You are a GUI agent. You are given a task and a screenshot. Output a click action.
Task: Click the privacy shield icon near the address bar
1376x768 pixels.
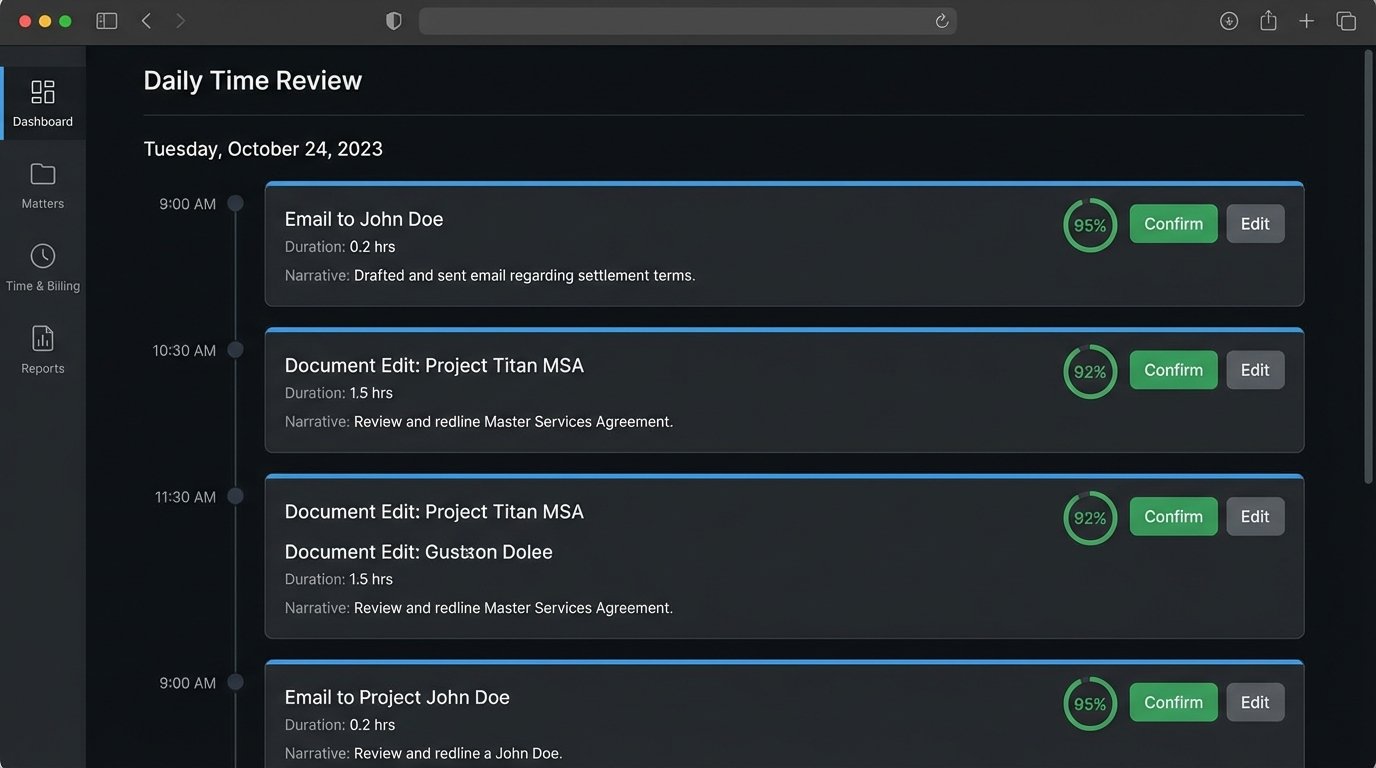tap(393, 20)
